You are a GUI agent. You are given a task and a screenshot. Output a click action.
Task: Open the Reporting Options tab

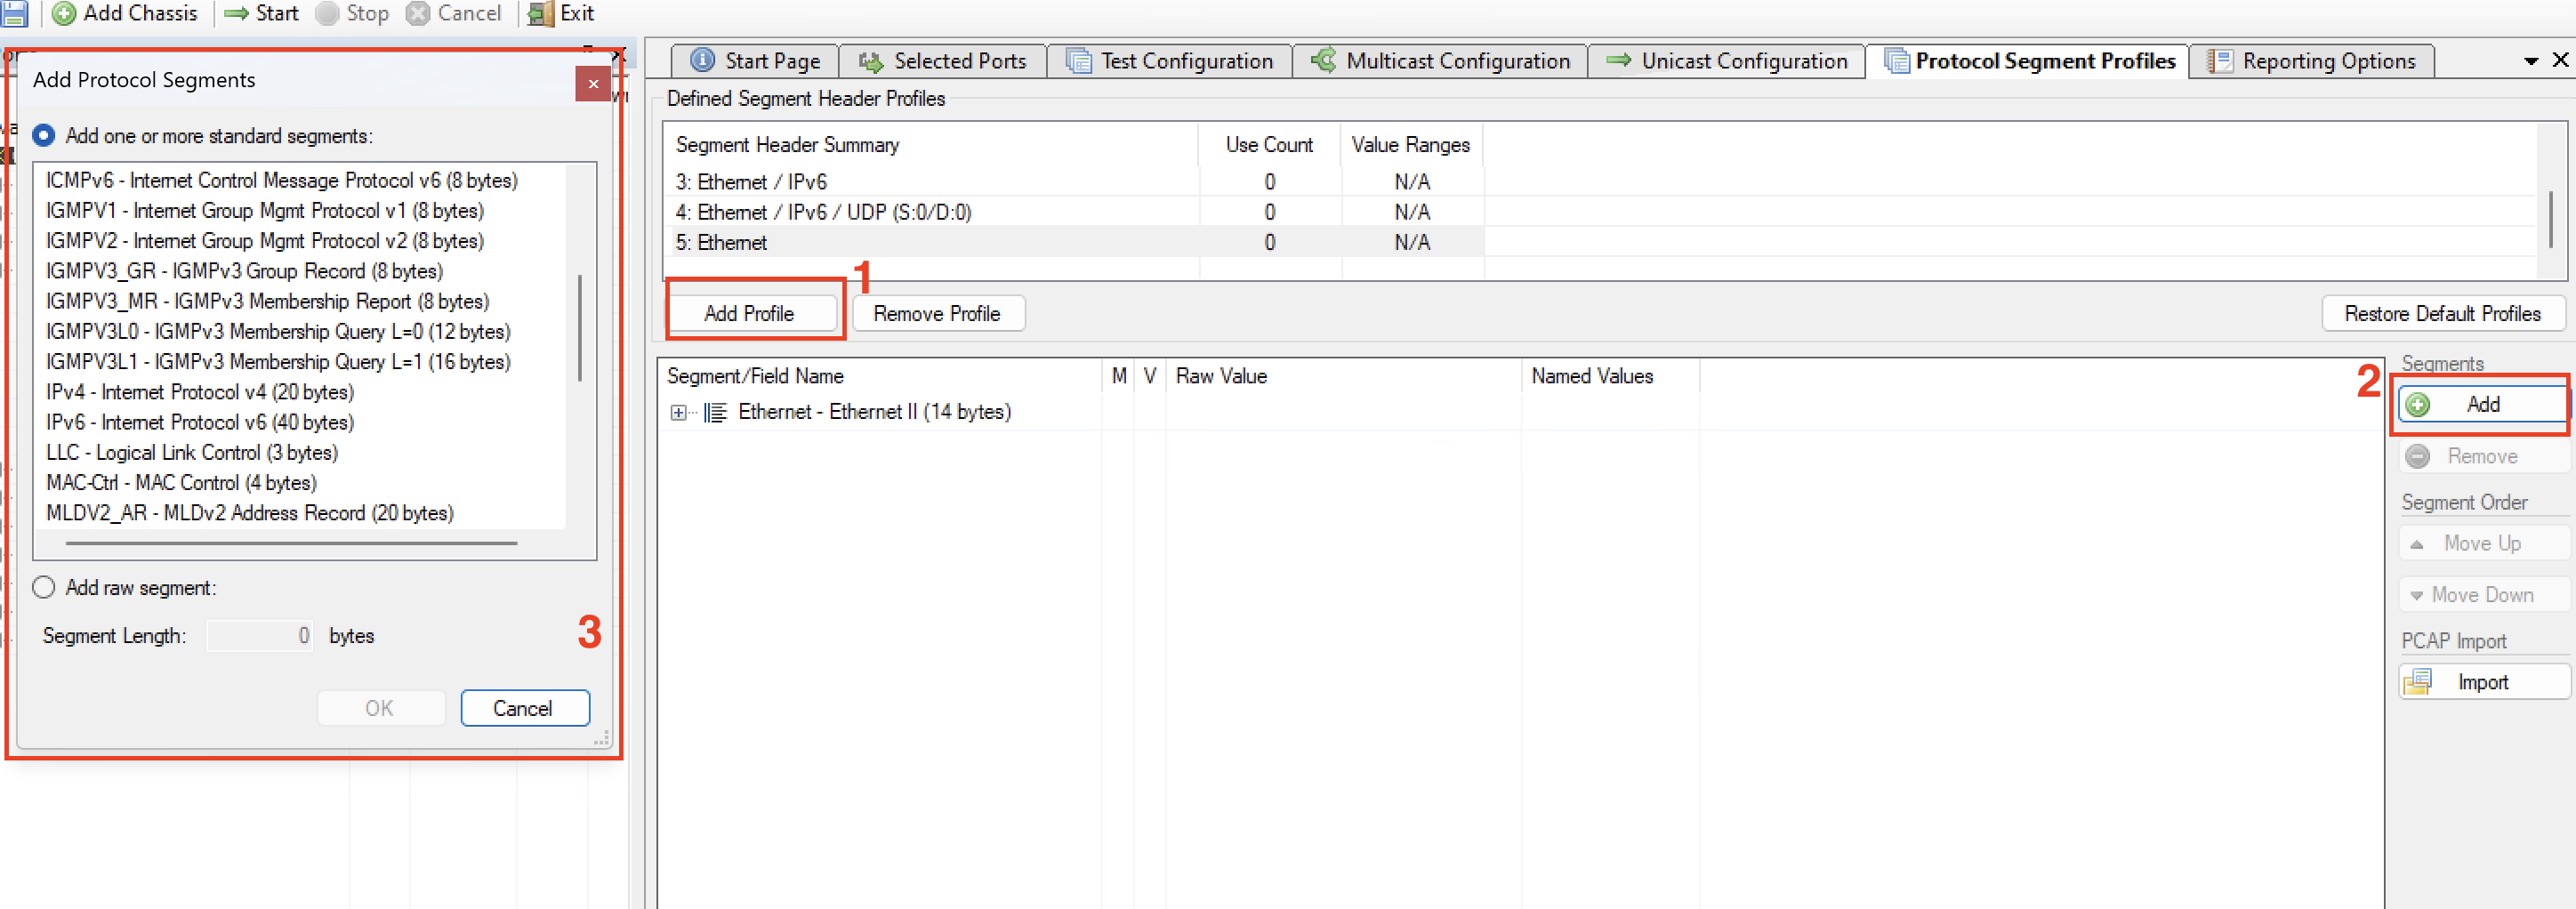[2327, 61]
